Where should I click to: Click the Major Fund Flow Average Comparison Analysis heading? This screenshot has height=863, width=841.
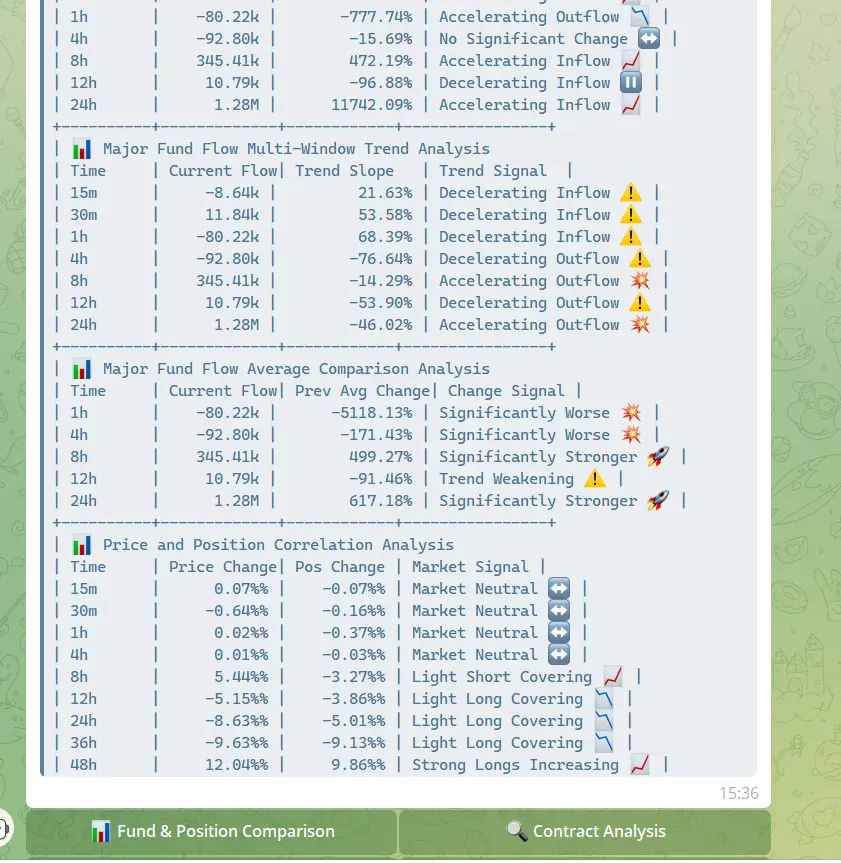coord(296,369)
